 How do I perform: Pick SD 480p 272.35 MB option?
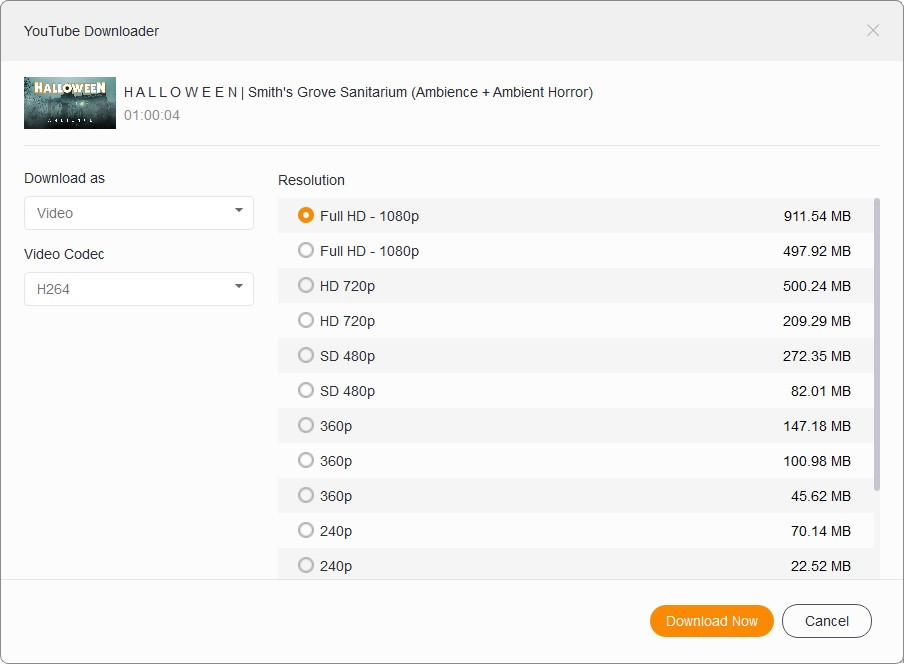306,355
